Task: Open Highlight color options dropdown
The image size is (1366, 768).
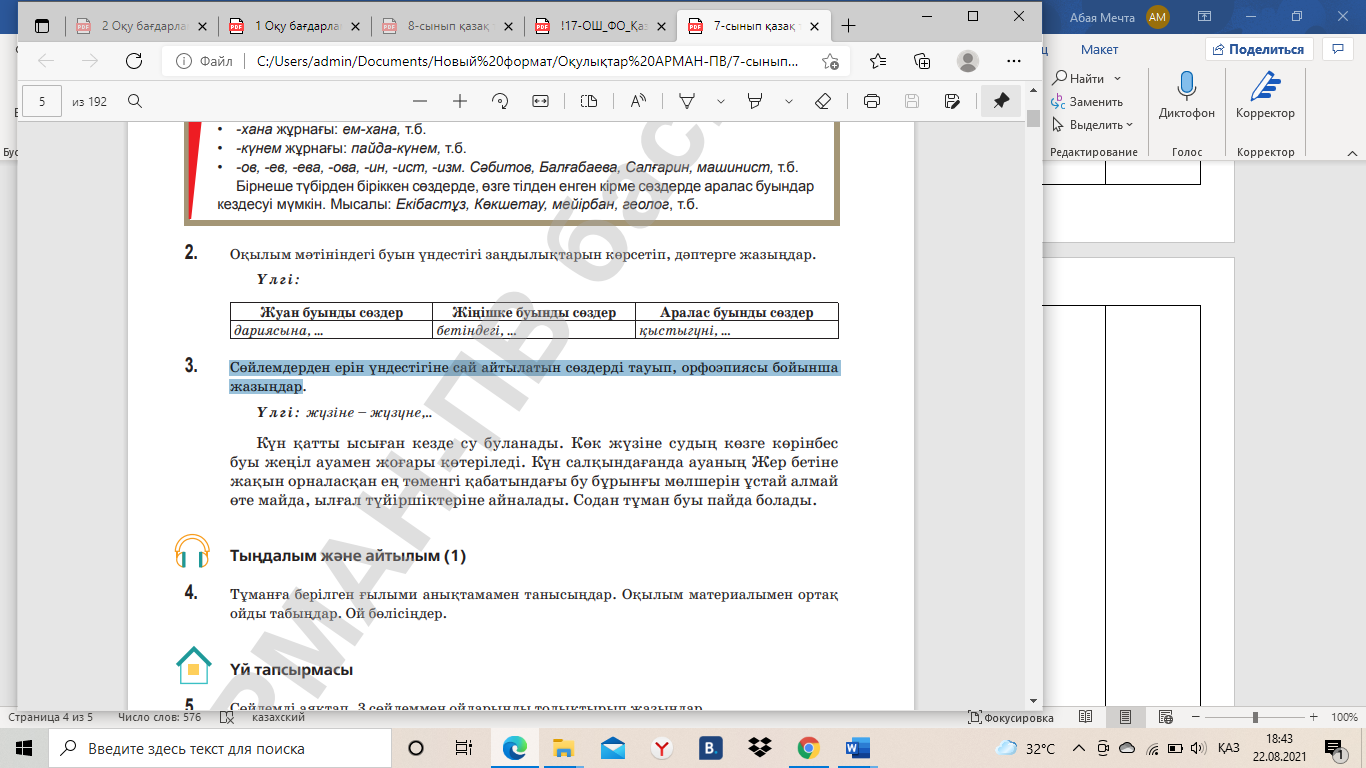Action: (789, 101)
